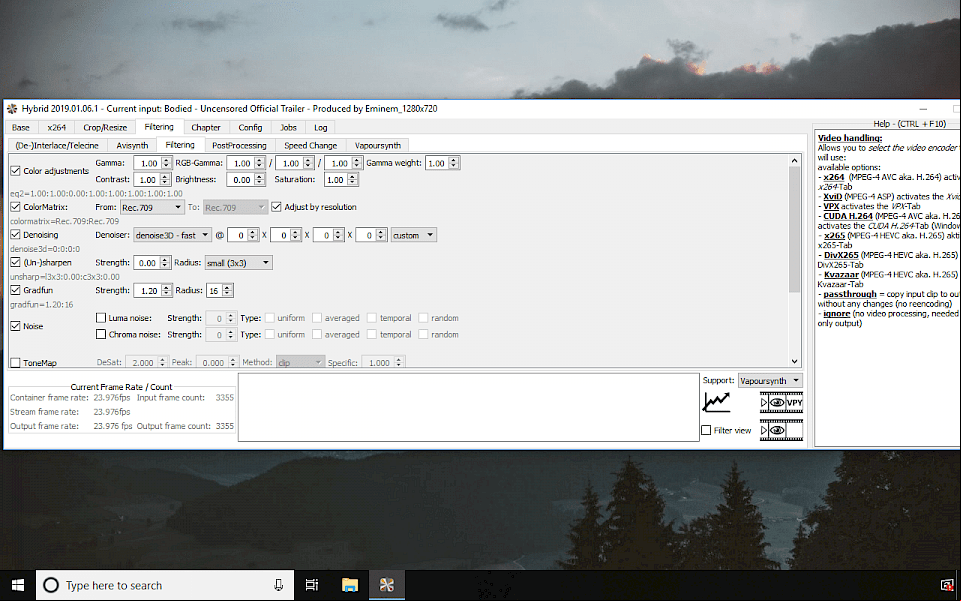961x601 pixels.
Task: Enable the Chroma noise checkbox
Action: 101,335
